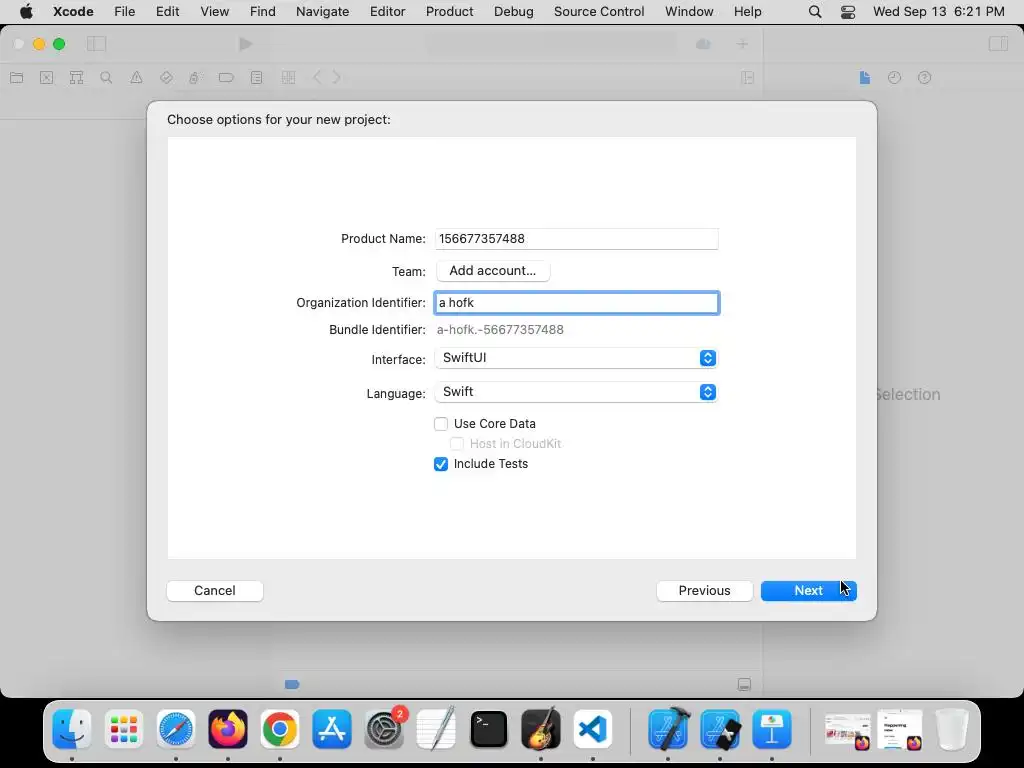Open Terminal from the Dock
Screen dimensions: 1024x768
[x=488, y=729]
